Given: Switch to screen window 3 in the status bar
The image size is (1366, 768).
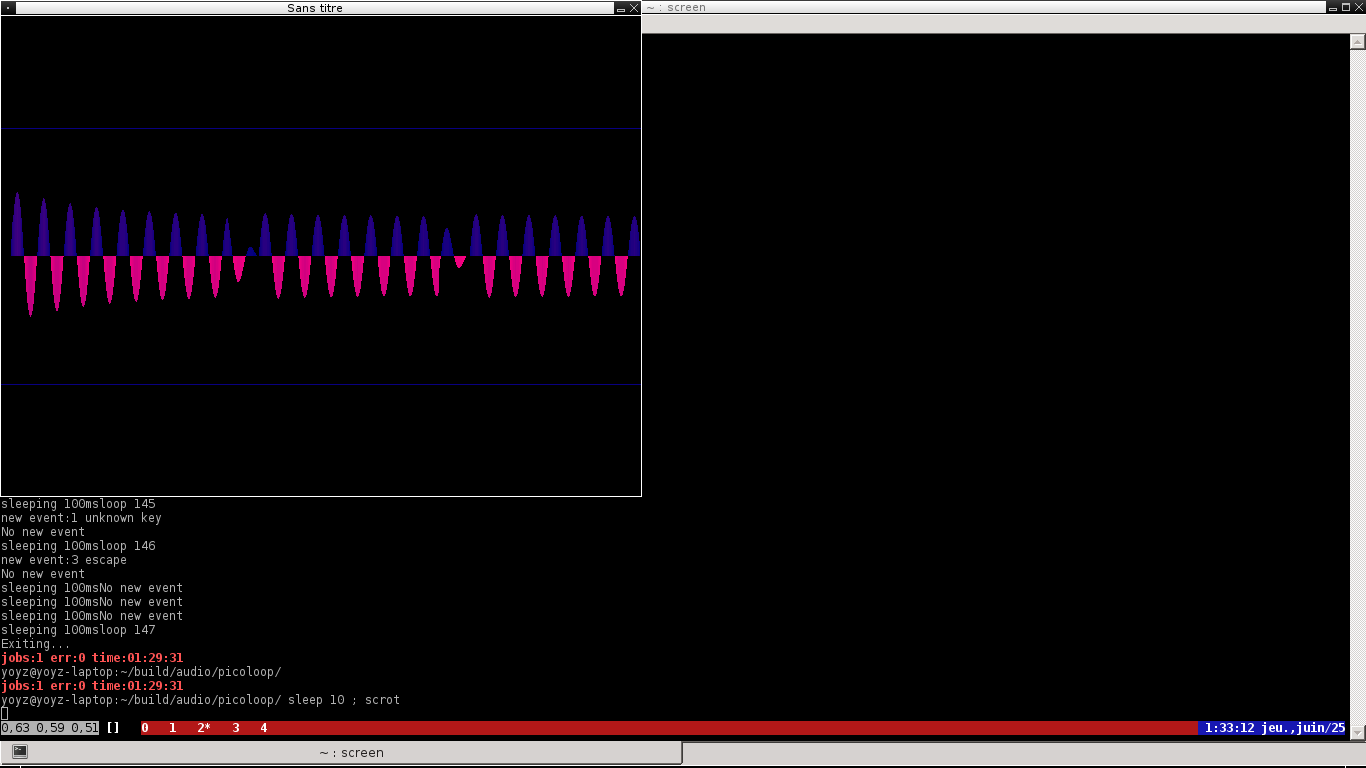Looking at the screenshot, I should [236, 728].
